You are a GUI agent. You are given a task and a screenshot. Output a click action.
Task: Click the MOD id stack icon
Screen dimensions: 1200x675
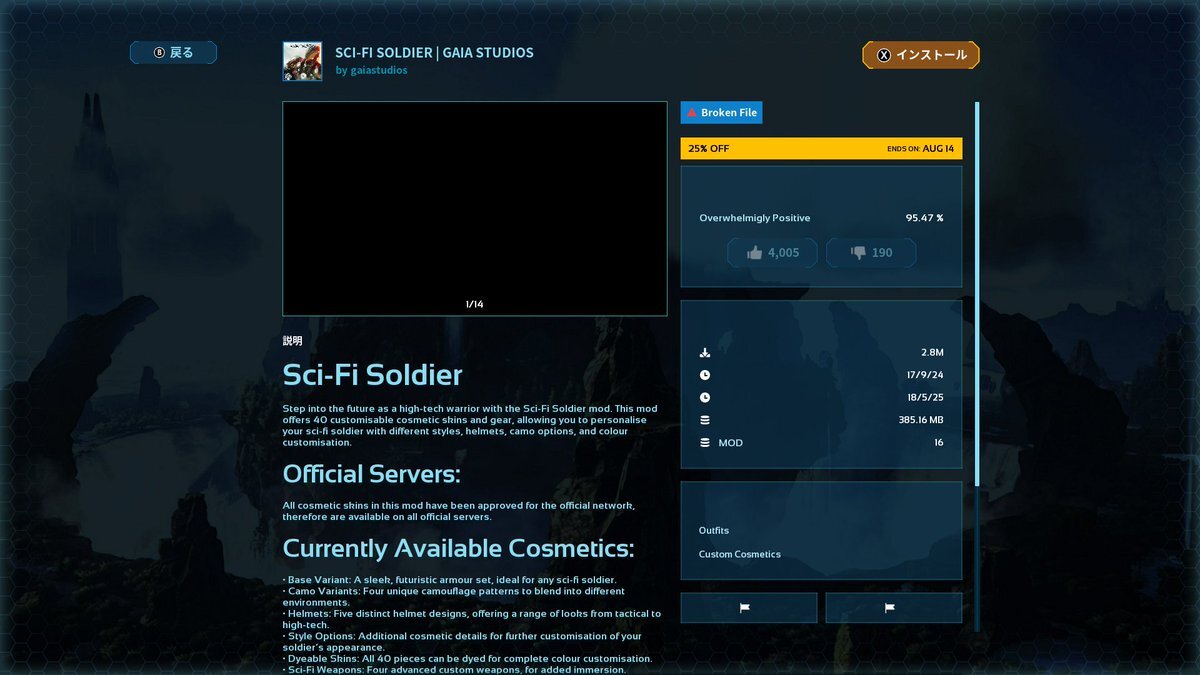705,443
